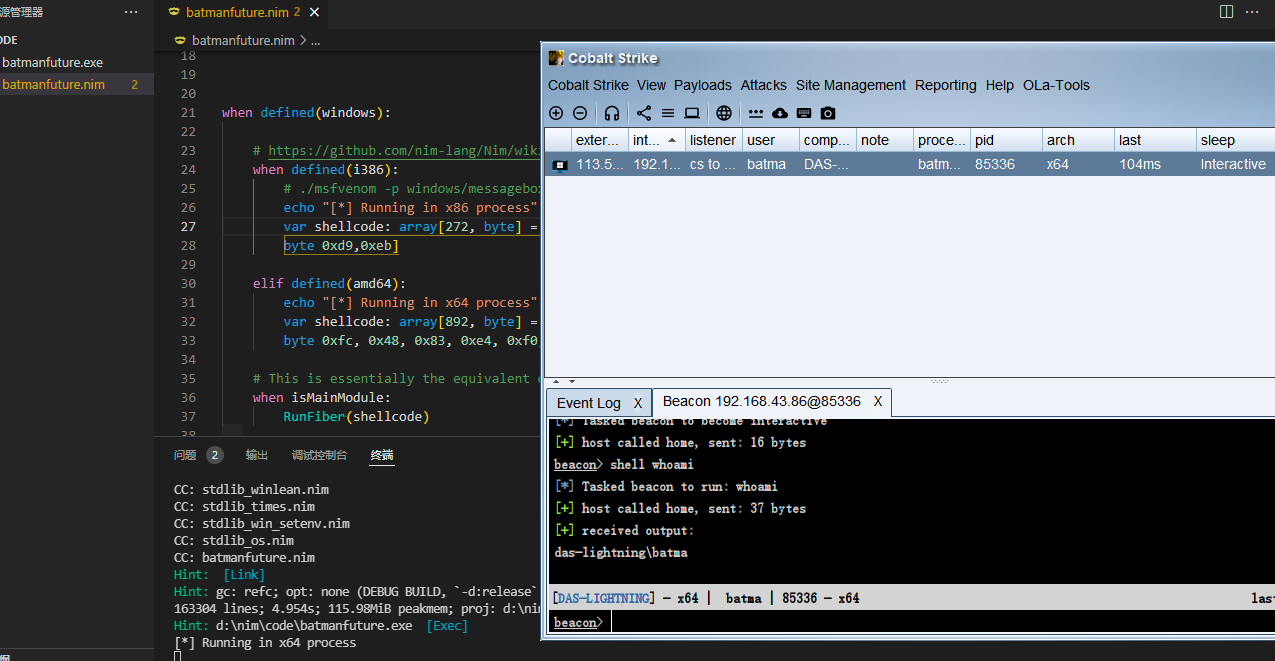Viewport: 1275px width, 661px height.
Task: Open the Cobalt Strike menu
Action: point(588,85)
